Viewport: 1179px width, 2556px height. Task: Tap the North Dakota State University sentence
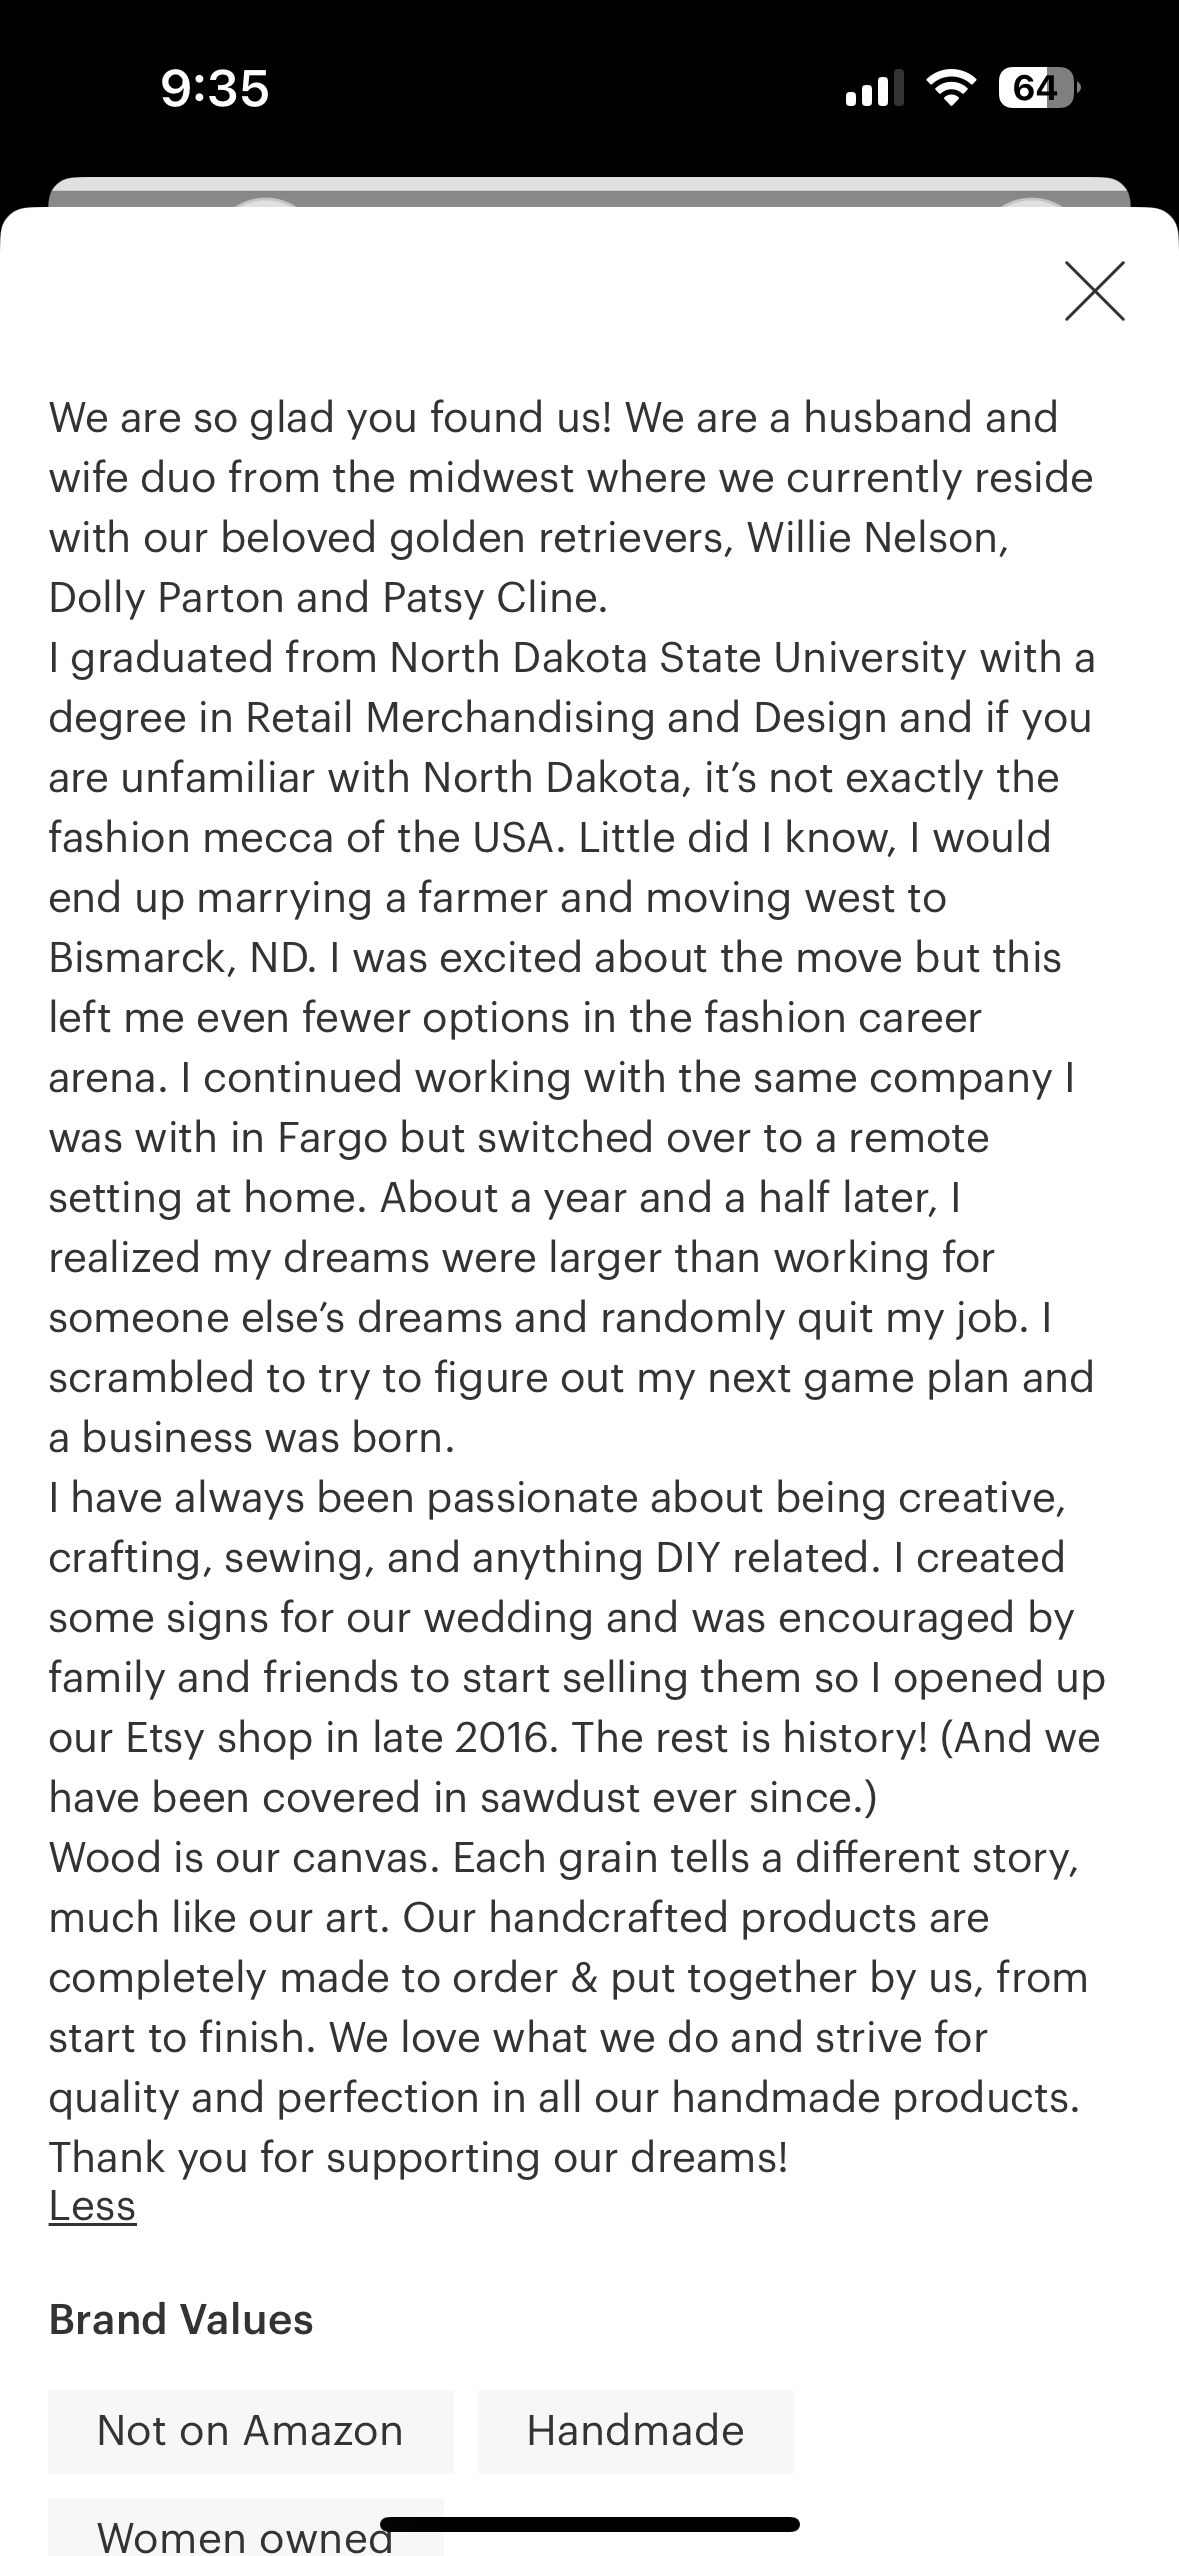[x=570, y=658]
